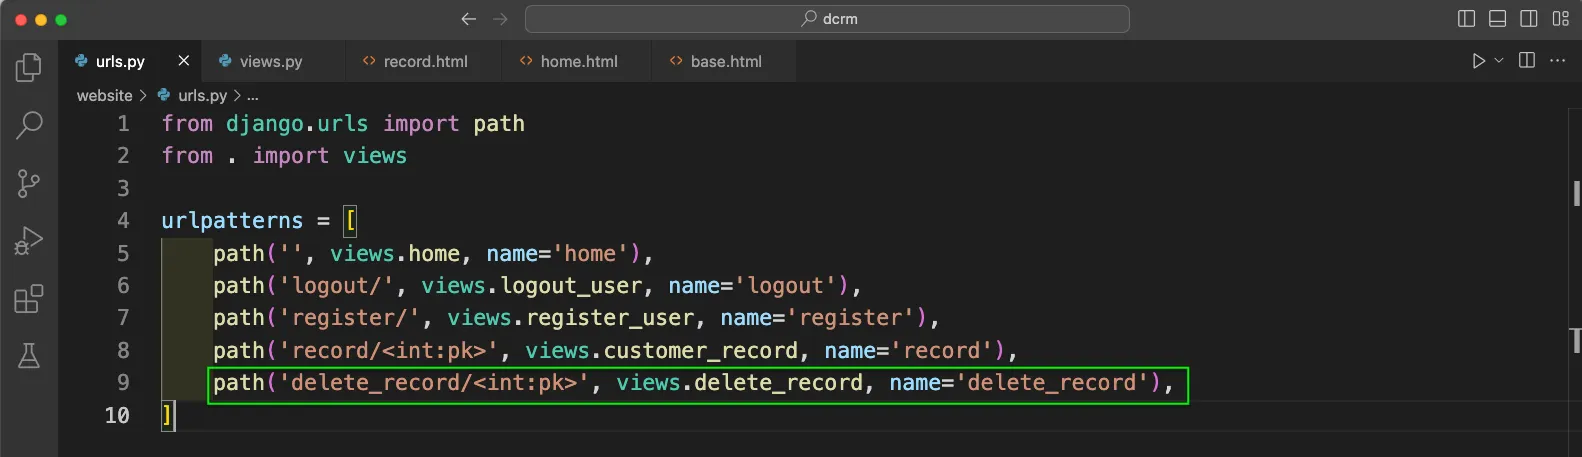Switch to the views.py tab
Screen dimensions: 1582x457
coord(271,61)
